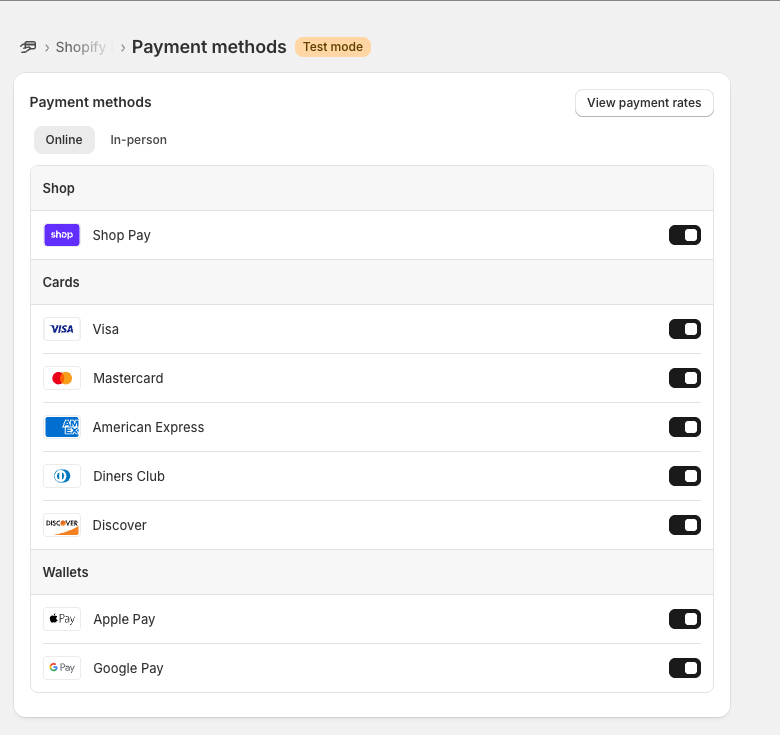Go to Shopify breadcrumb link
The width and height of the screenshot is (780, 735).
coord(80,47)
